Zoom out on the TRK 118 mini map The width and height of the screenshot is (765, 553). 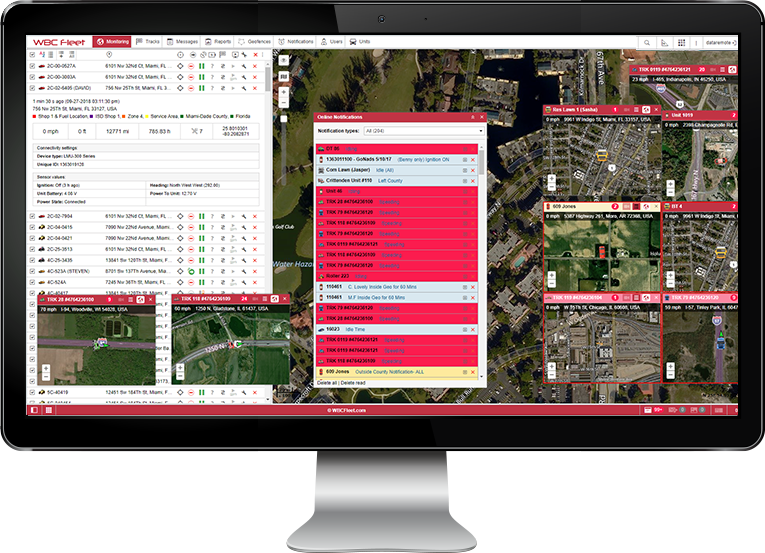point(180,377)
